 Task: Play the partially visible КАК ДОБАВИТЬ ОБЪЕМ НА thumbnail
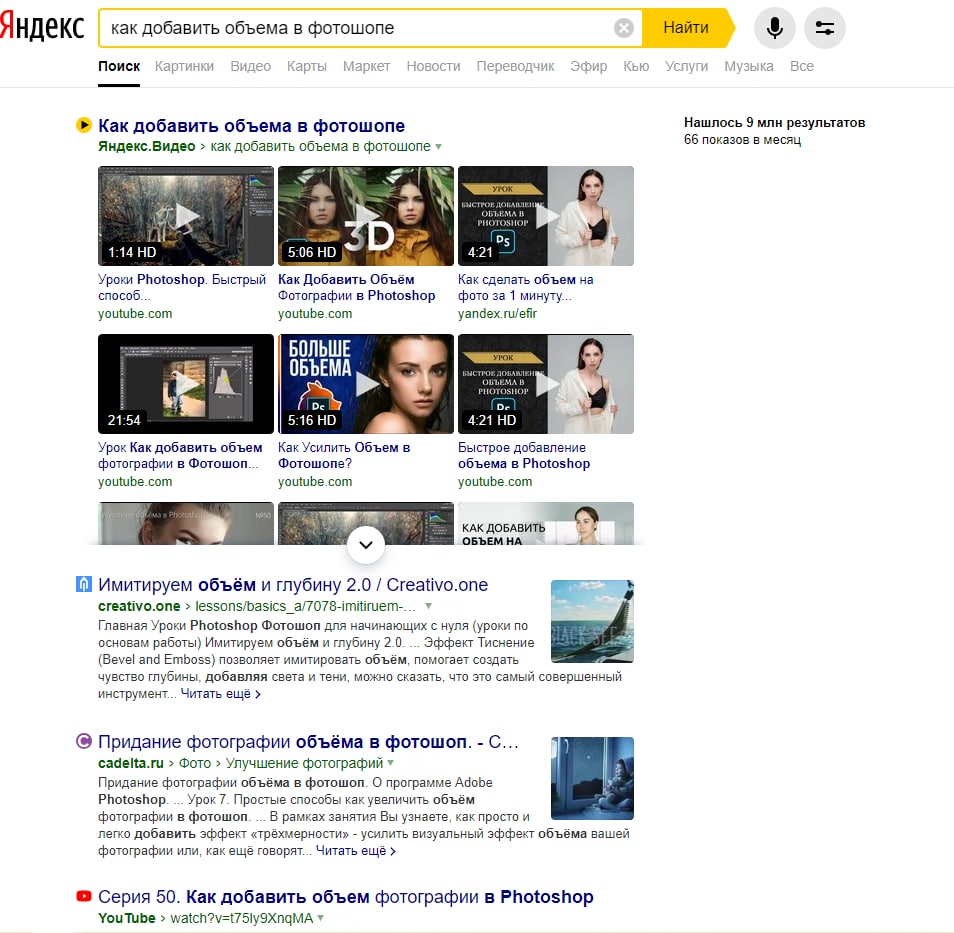[x=546, y=523]
